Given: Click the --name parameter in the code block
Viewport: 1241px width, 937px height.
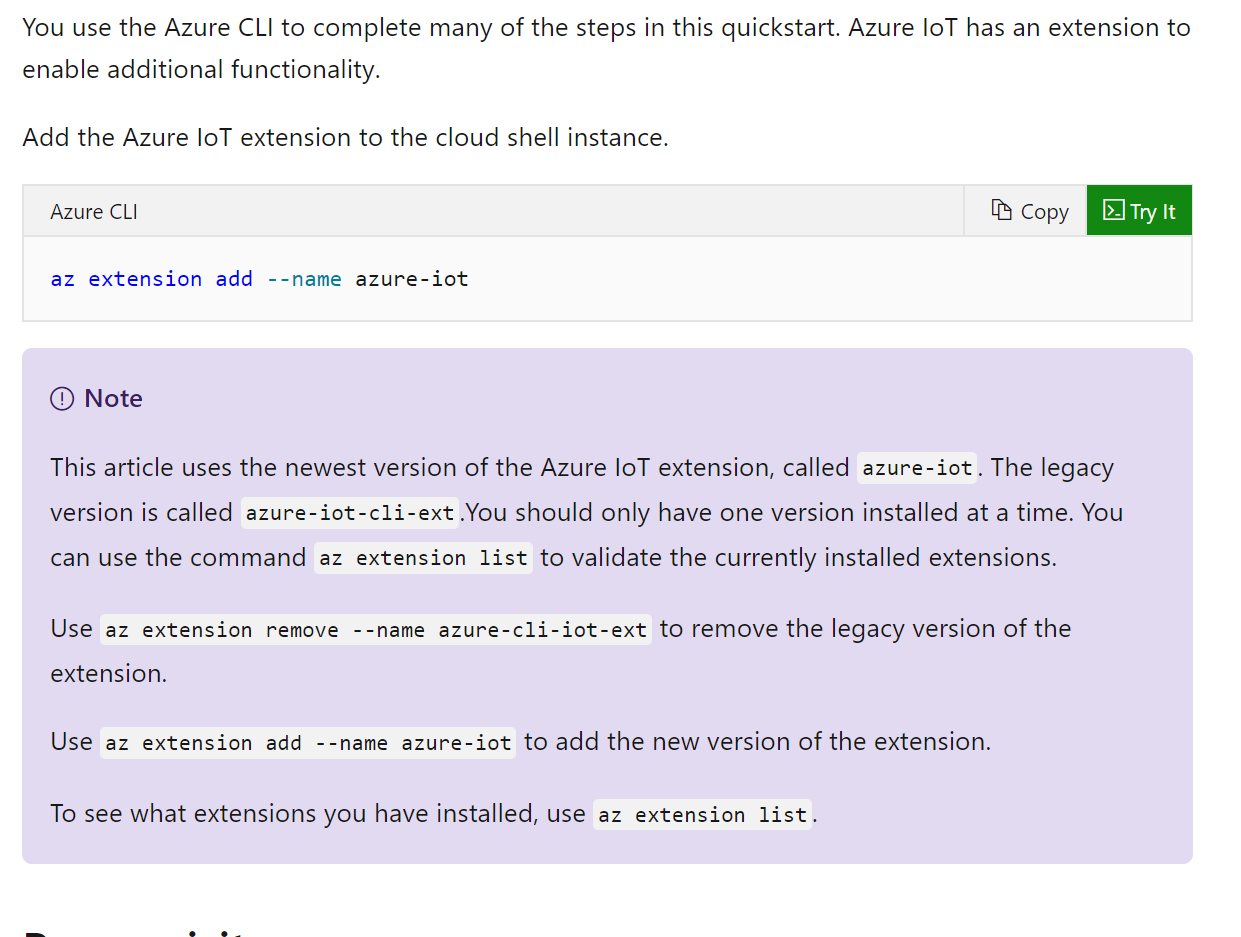Looking at the screenshot, I should pyautogui.click(x=304, y=278).
